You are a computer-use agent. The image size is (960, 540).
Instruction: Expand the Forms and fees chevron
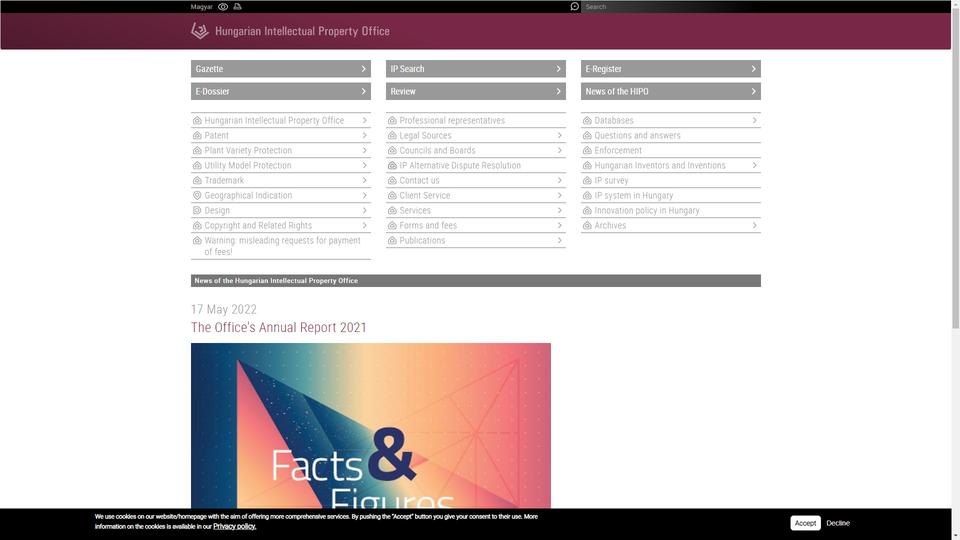coord(560,225)
